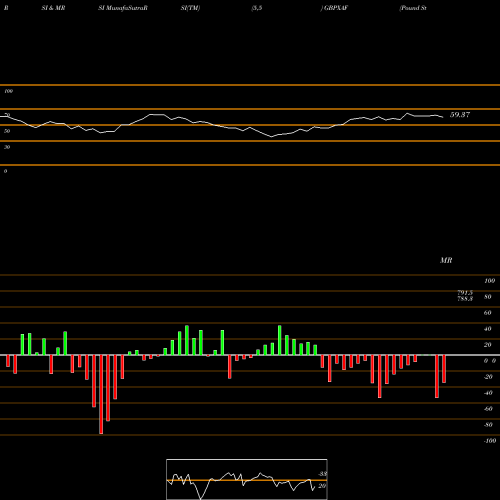Click the '0 0' zero label on MR axis
Image resolution: width=500 pixels, height=500 pixels.
[490, 361]
